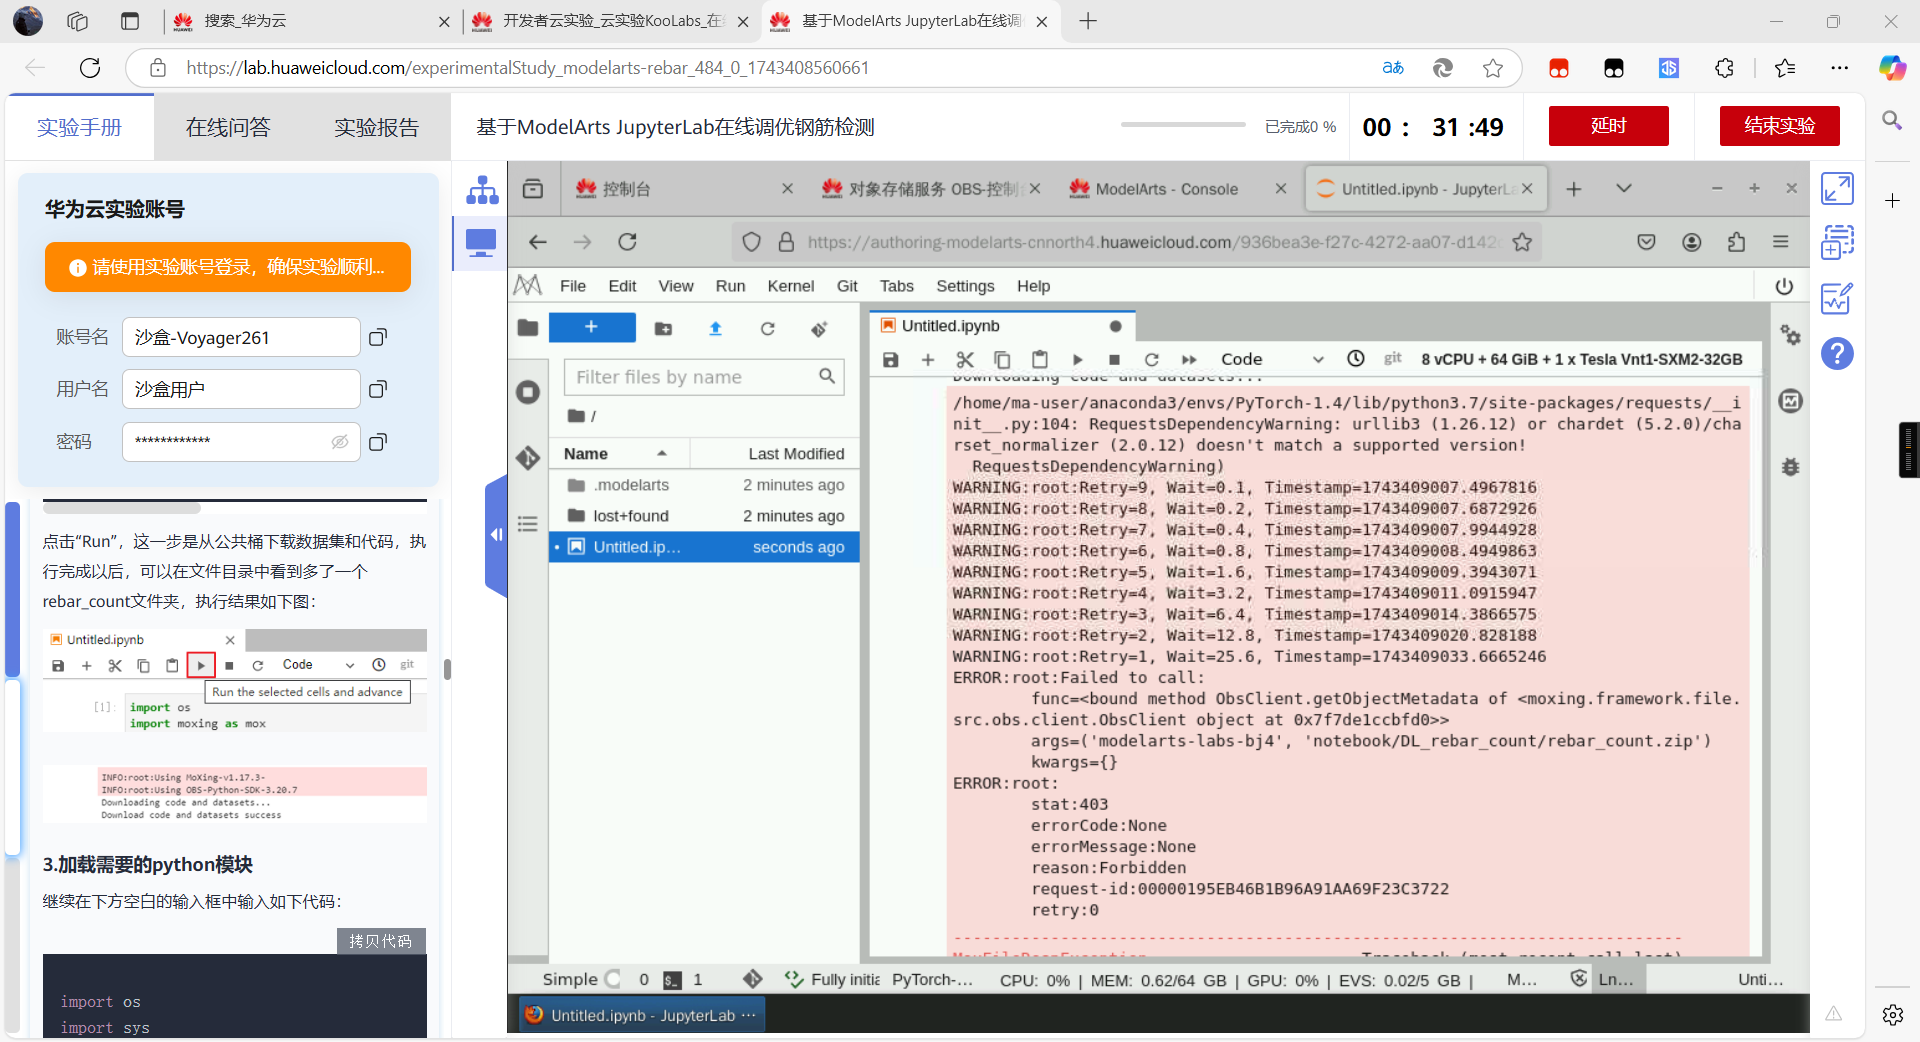Copy the 密码 value with its copy icon
The width and height of the screenshot is (1920, 1042).
coord(378,442)
